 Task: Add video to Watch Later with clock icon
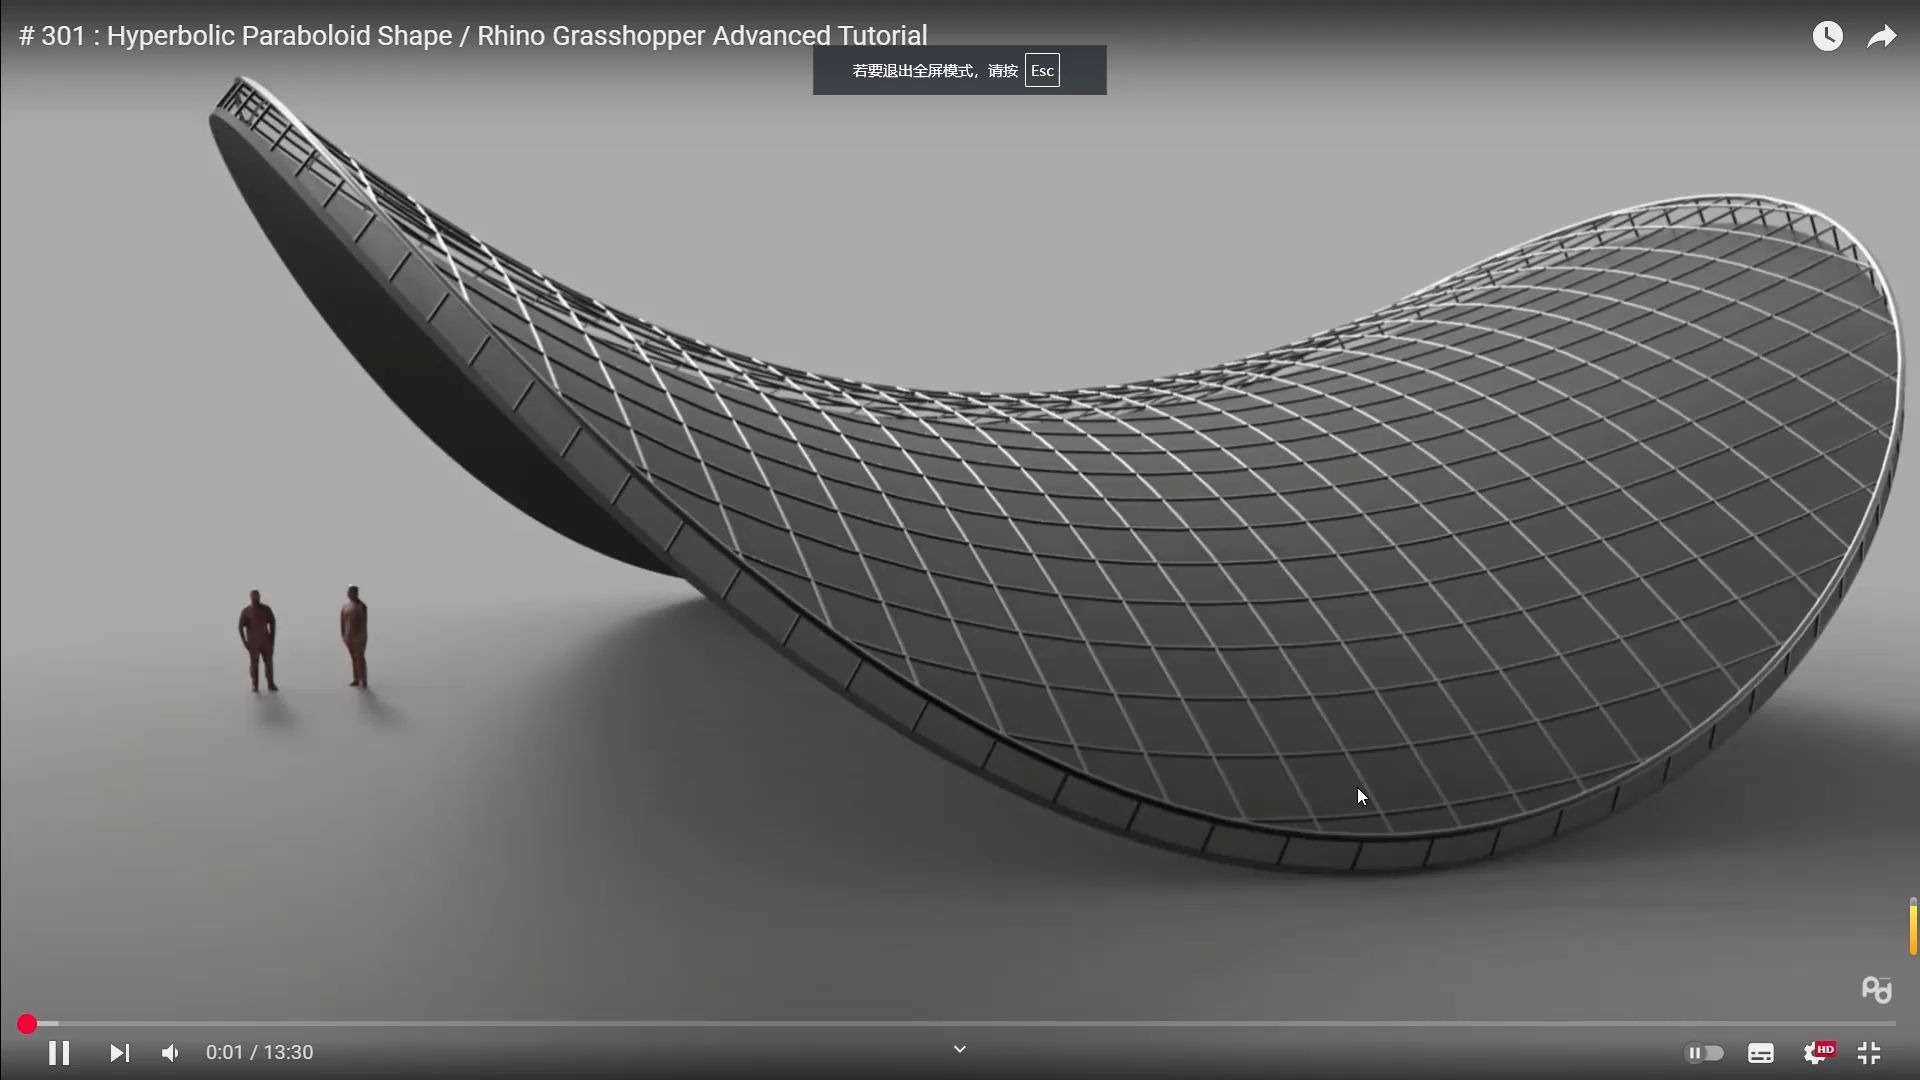coord(1827,37)
